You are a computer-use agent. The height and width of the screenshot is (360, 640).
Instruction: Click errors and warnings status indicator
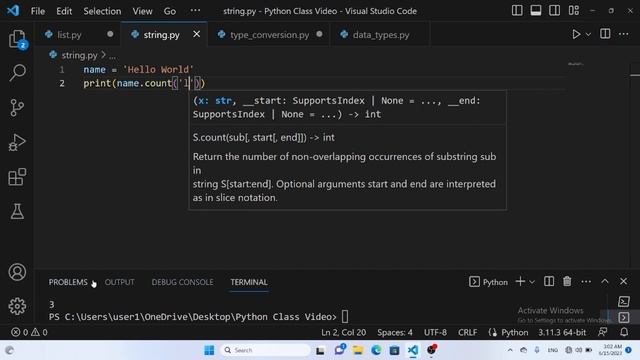[x=29, y=332]
